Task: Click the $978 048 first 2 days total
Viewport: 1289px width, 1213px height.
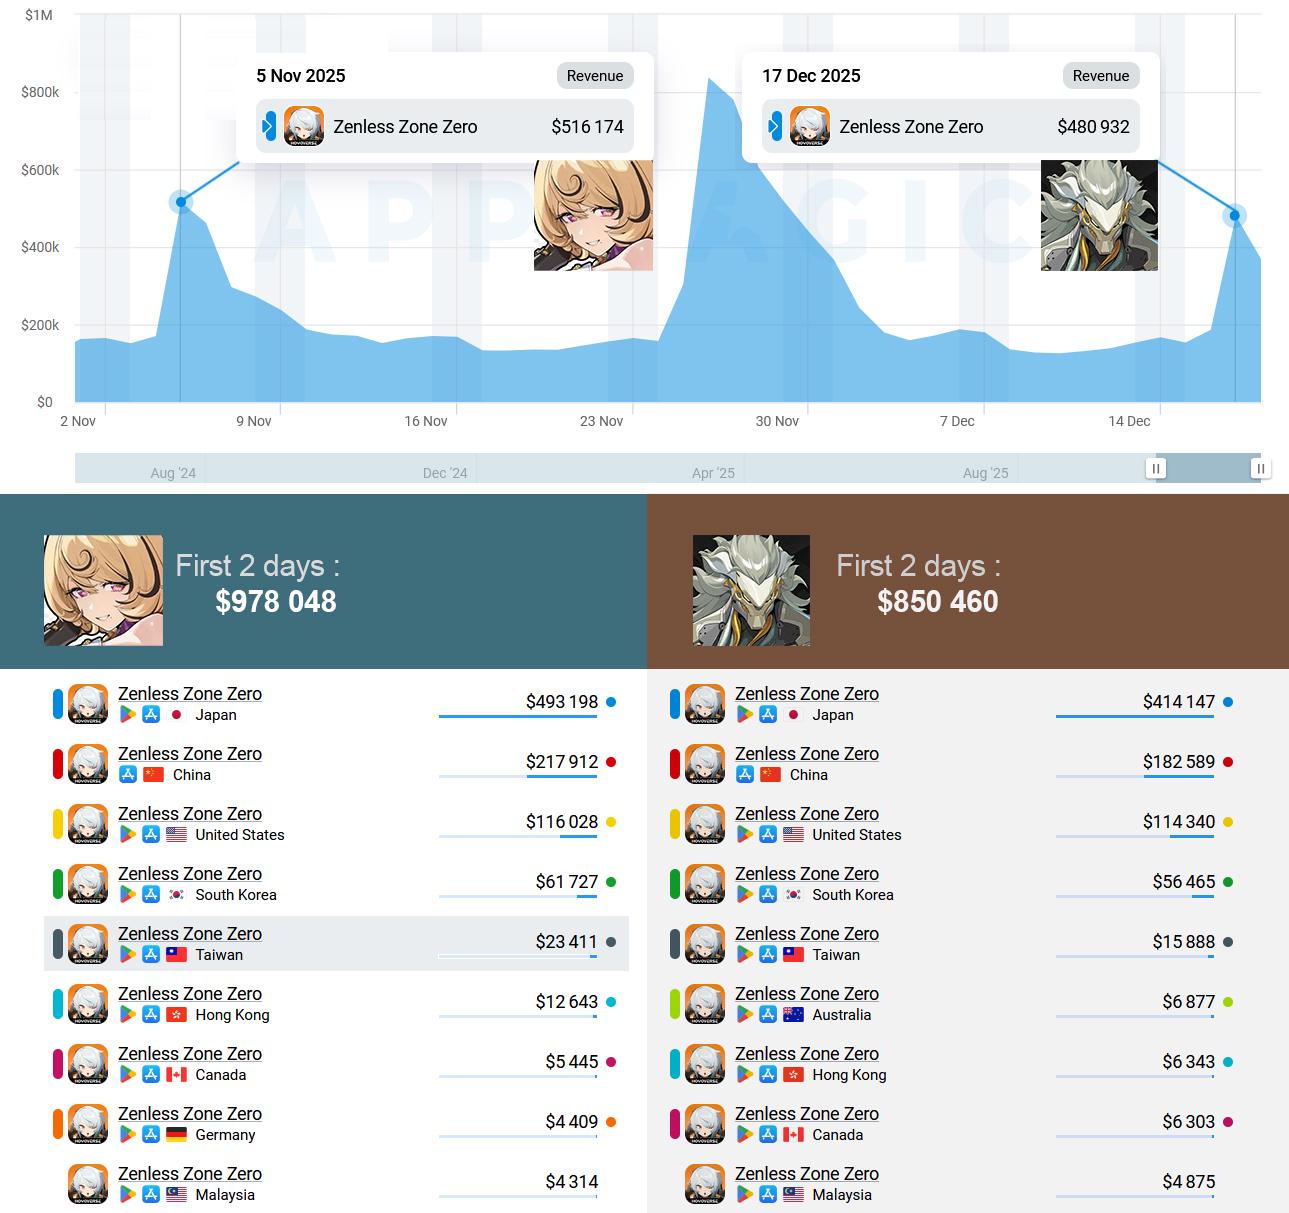Action: point(276,601)
